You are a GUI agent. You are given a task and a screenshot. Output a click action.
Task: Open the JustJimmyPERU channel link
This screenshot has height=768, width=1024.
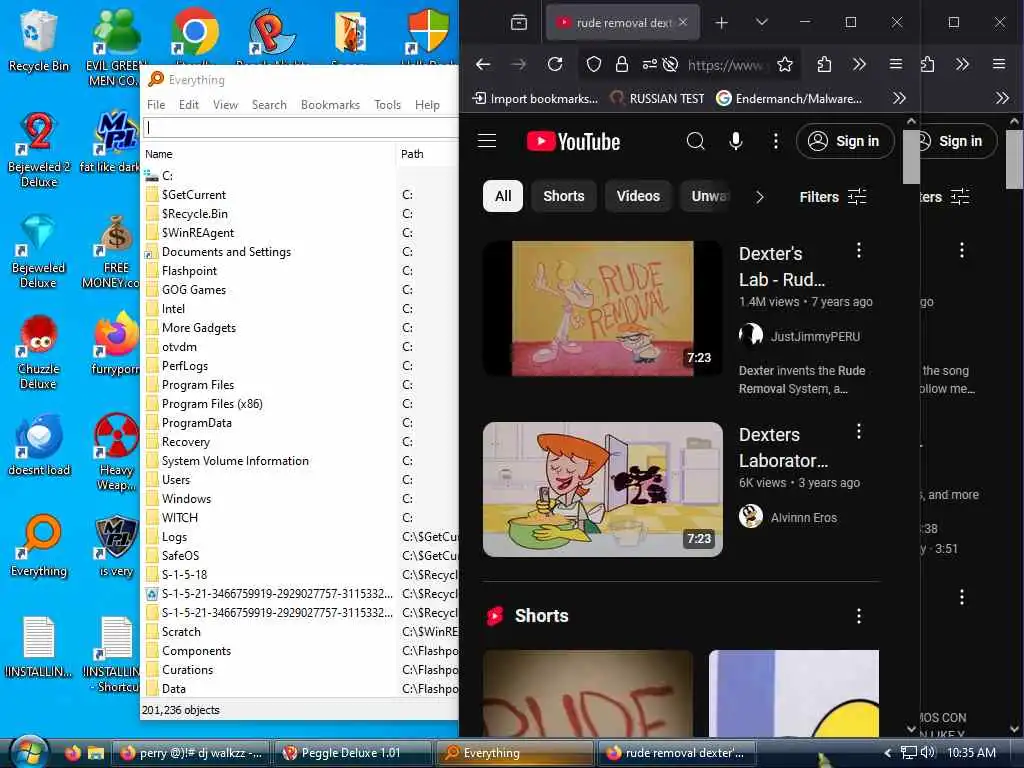click(815, 336)
